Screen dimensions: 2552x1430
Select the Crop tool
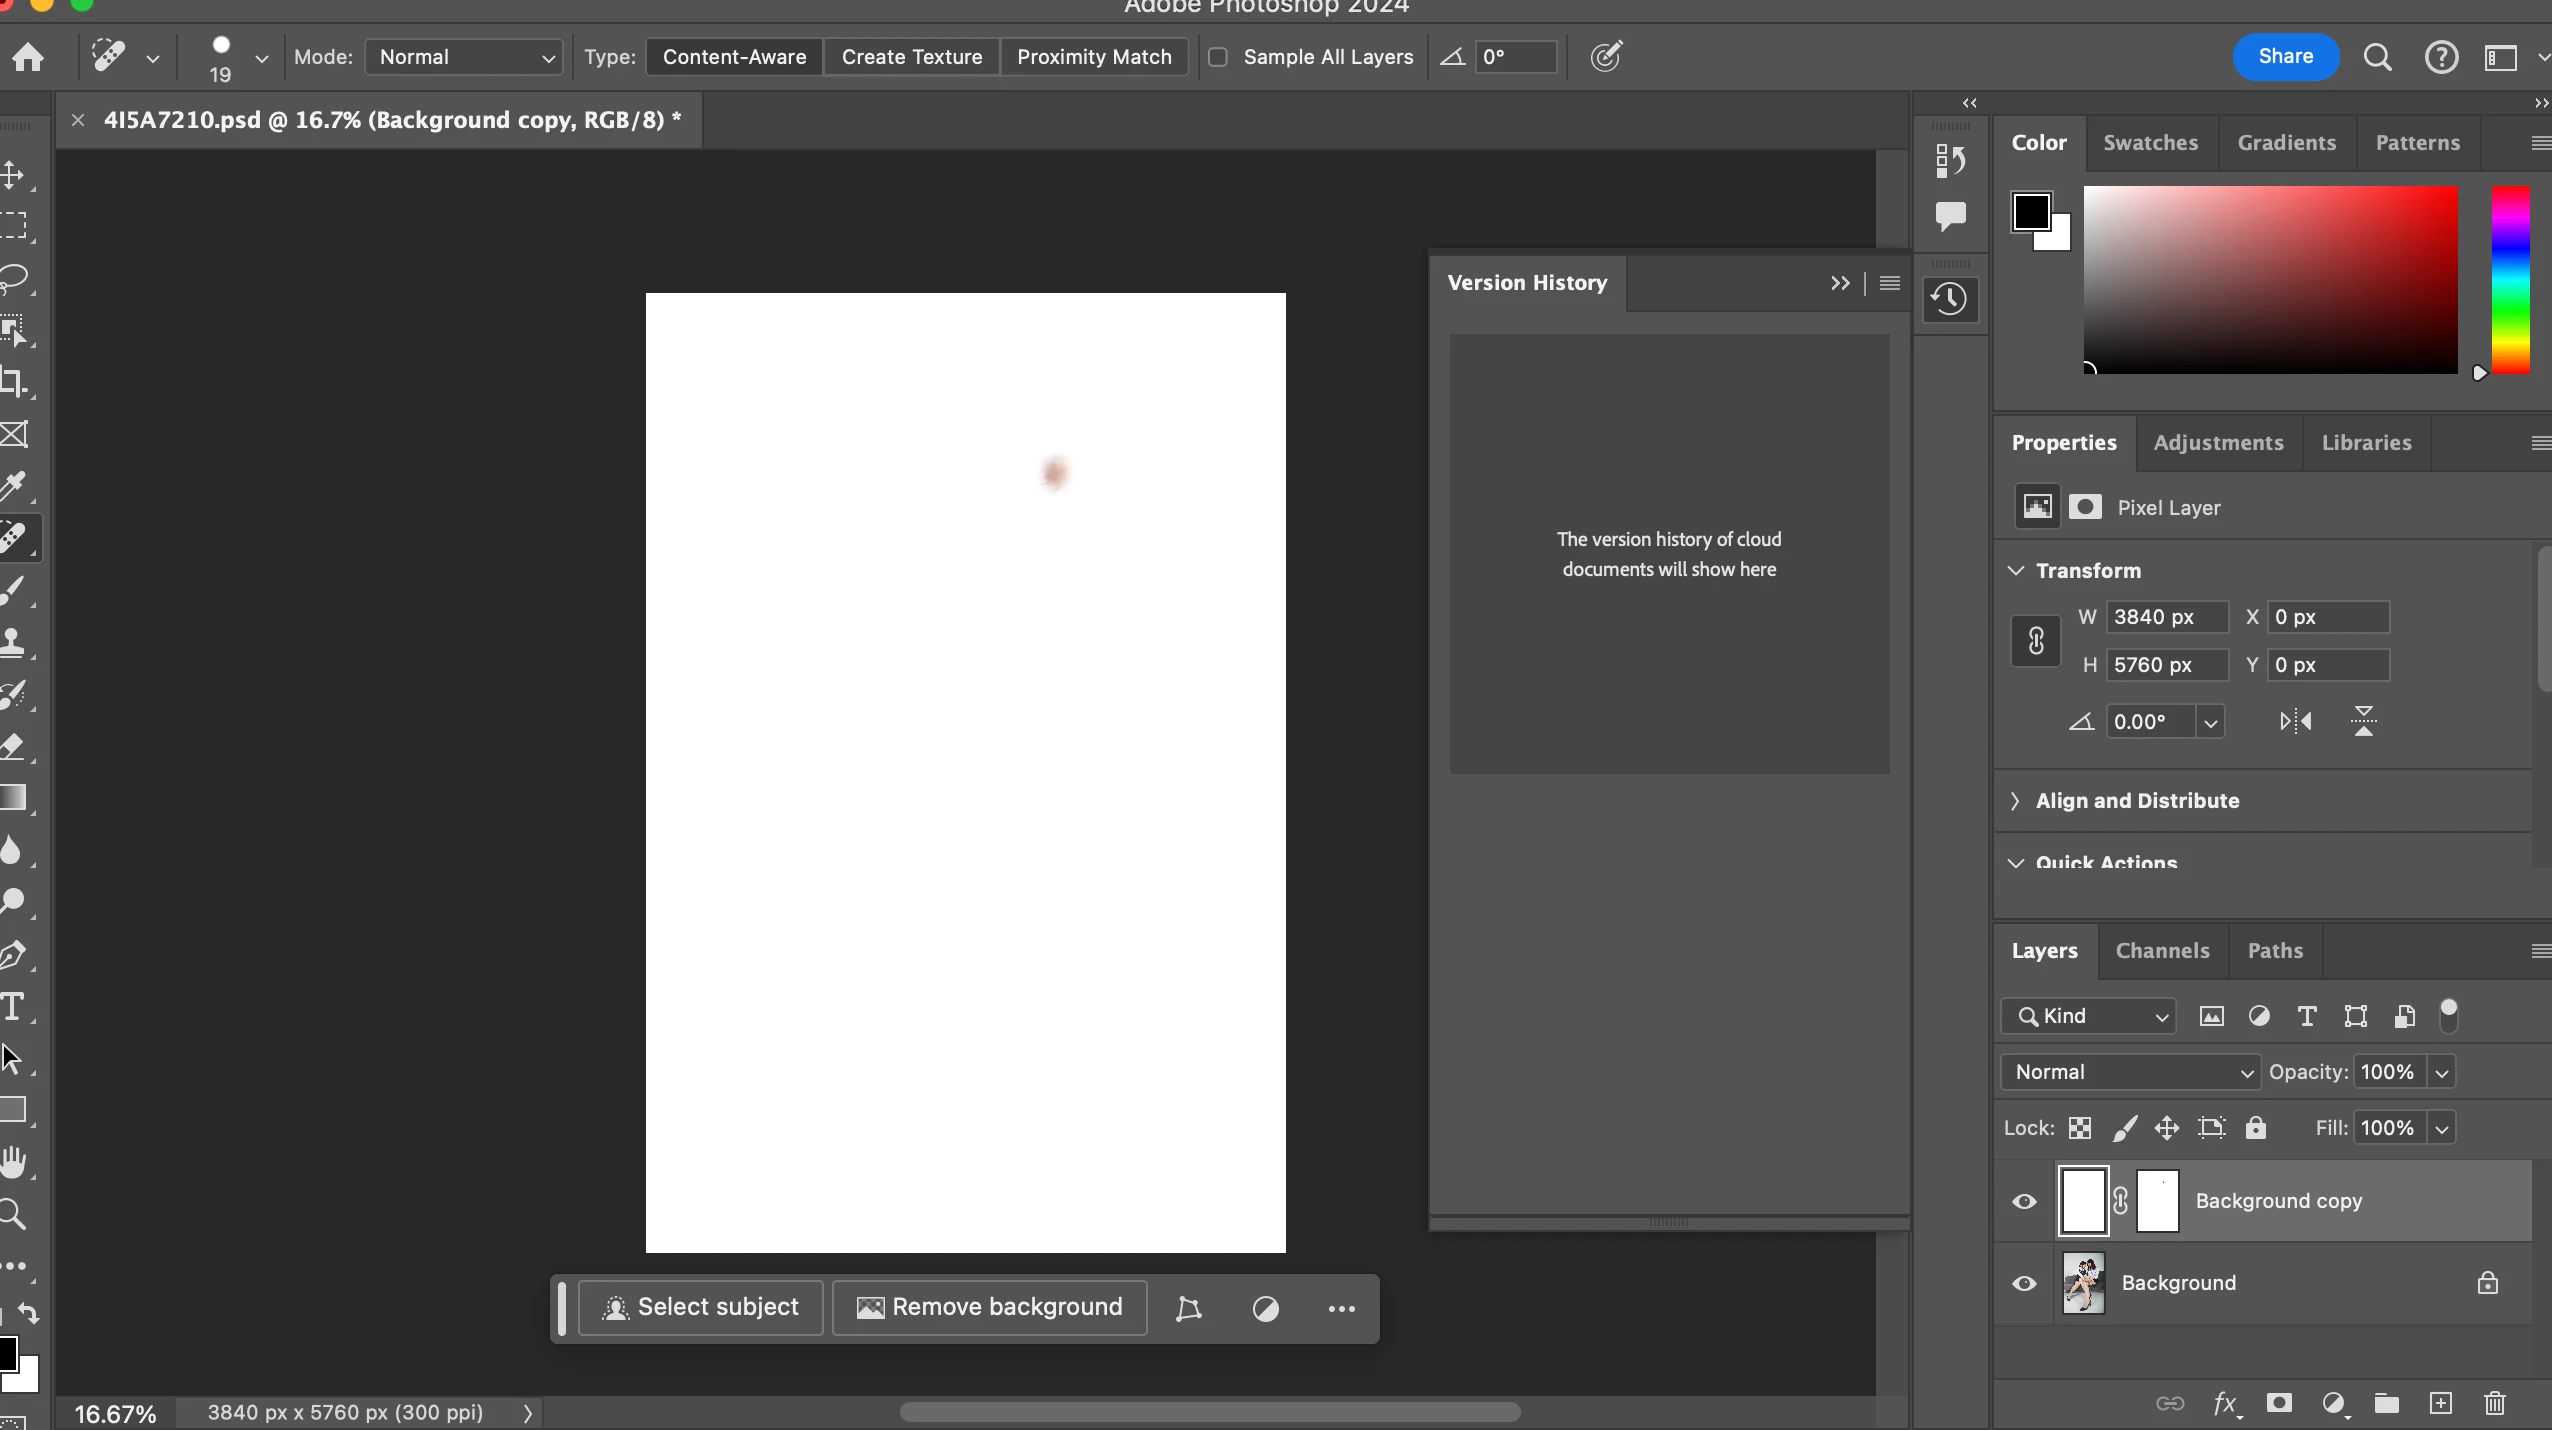14,381
